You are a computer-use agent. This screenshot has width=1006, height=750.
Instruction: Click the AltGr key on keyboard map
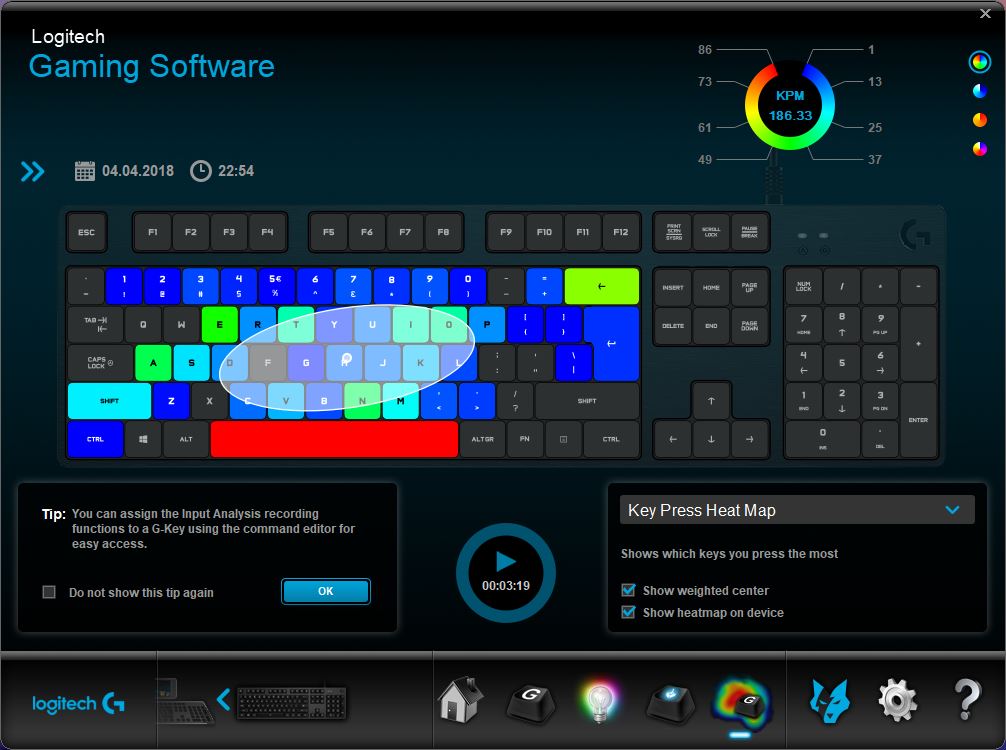[x=482, y=439]
